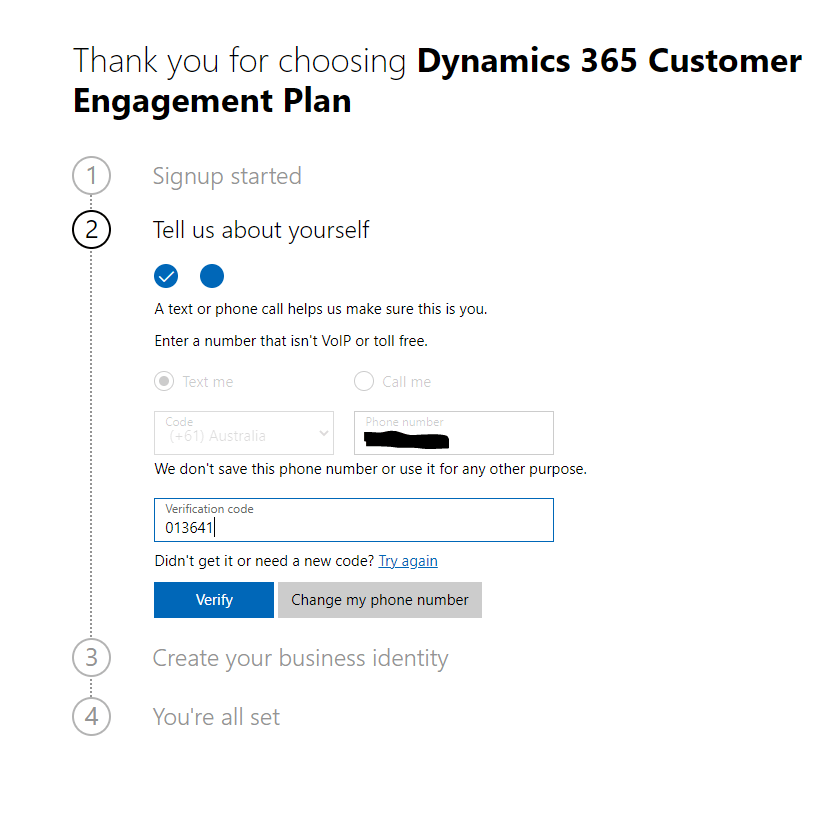
Task: Click into the Verification code field
Action: pos(353,520)
